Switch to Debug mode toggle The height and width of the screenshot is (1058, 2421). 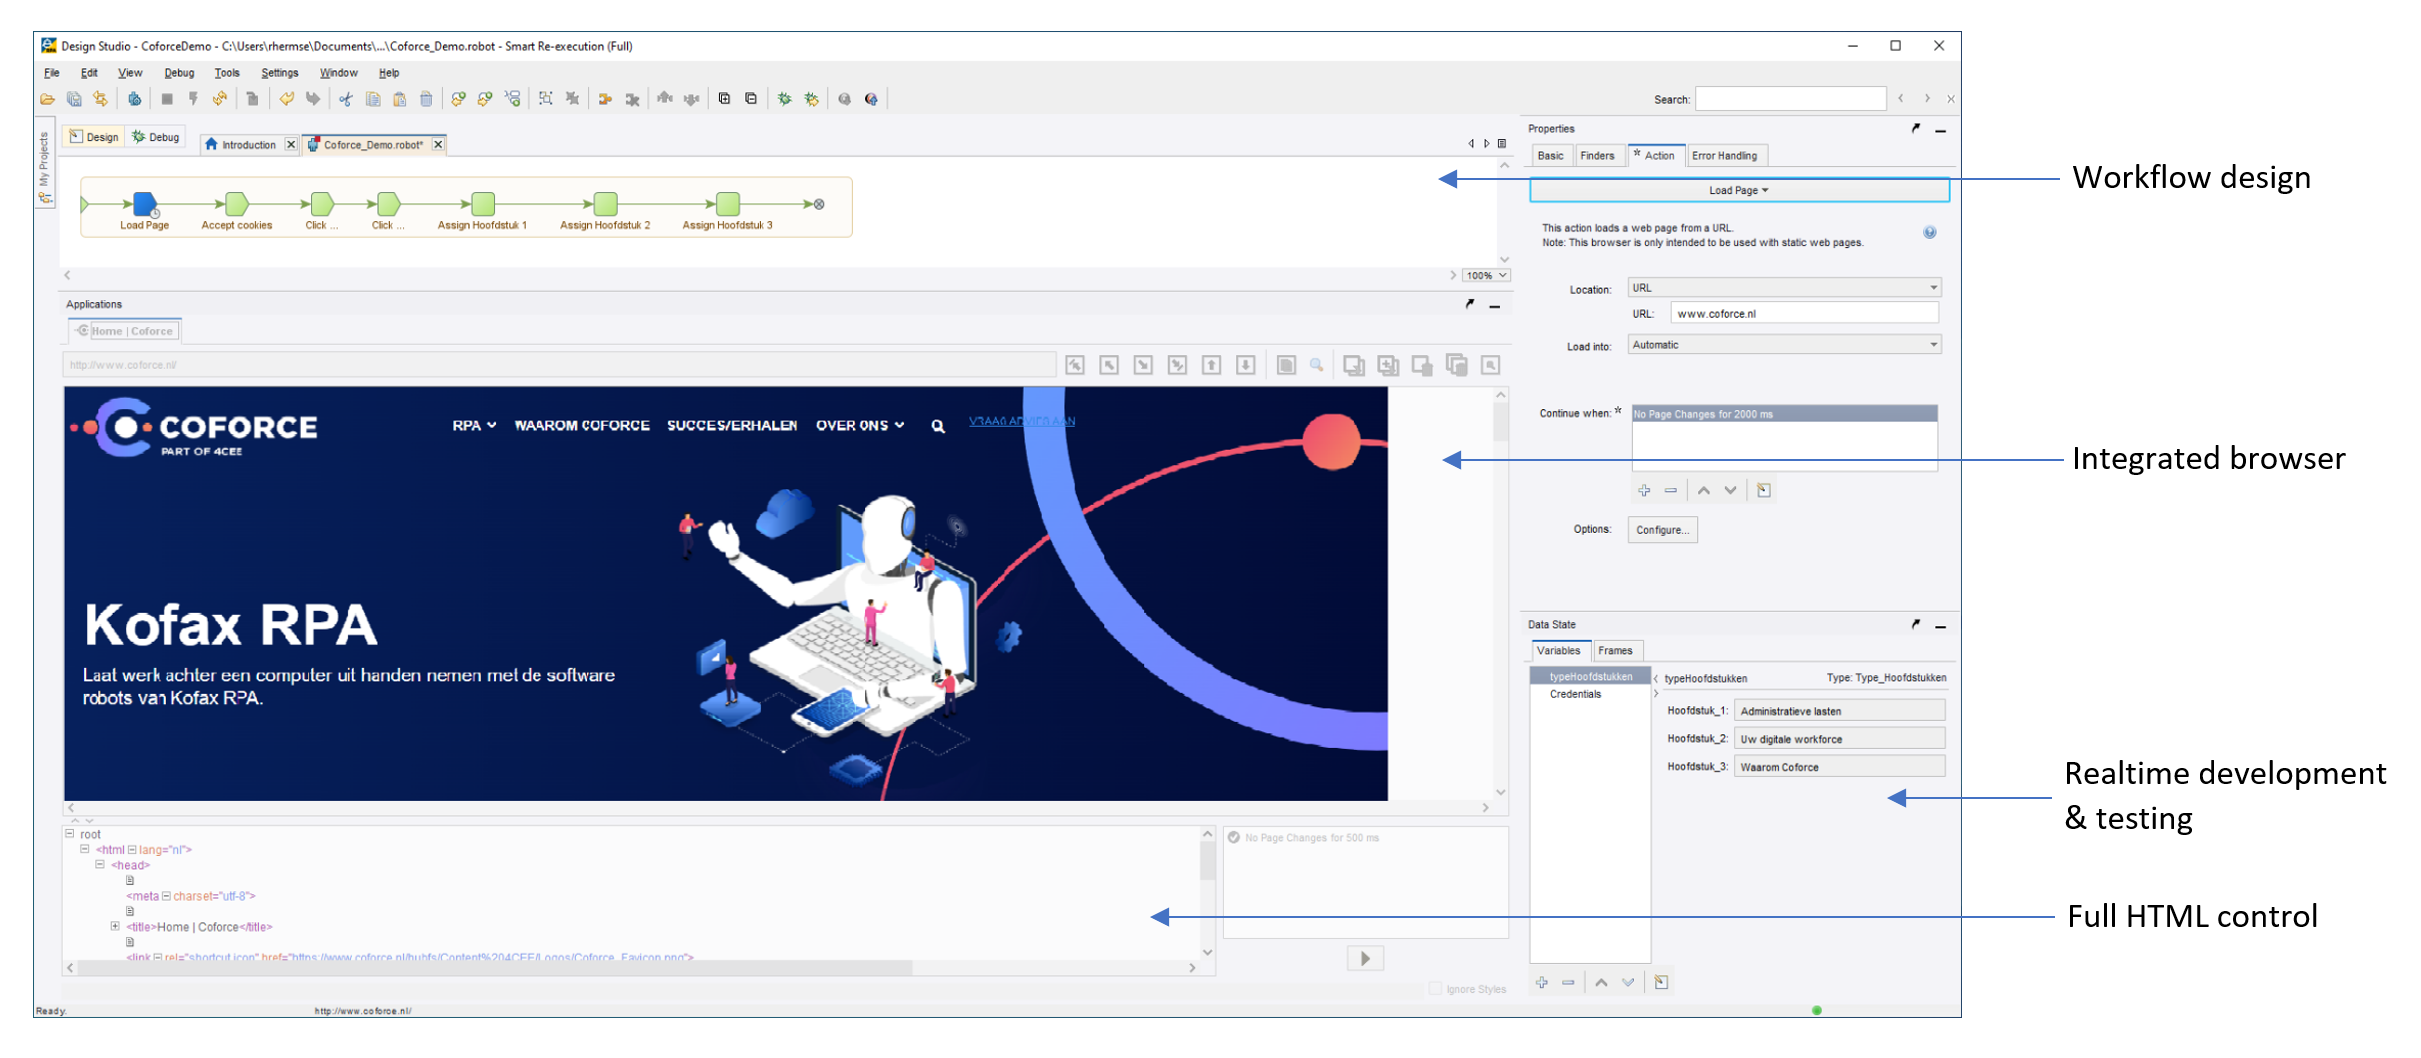click(x=156, y=137)
